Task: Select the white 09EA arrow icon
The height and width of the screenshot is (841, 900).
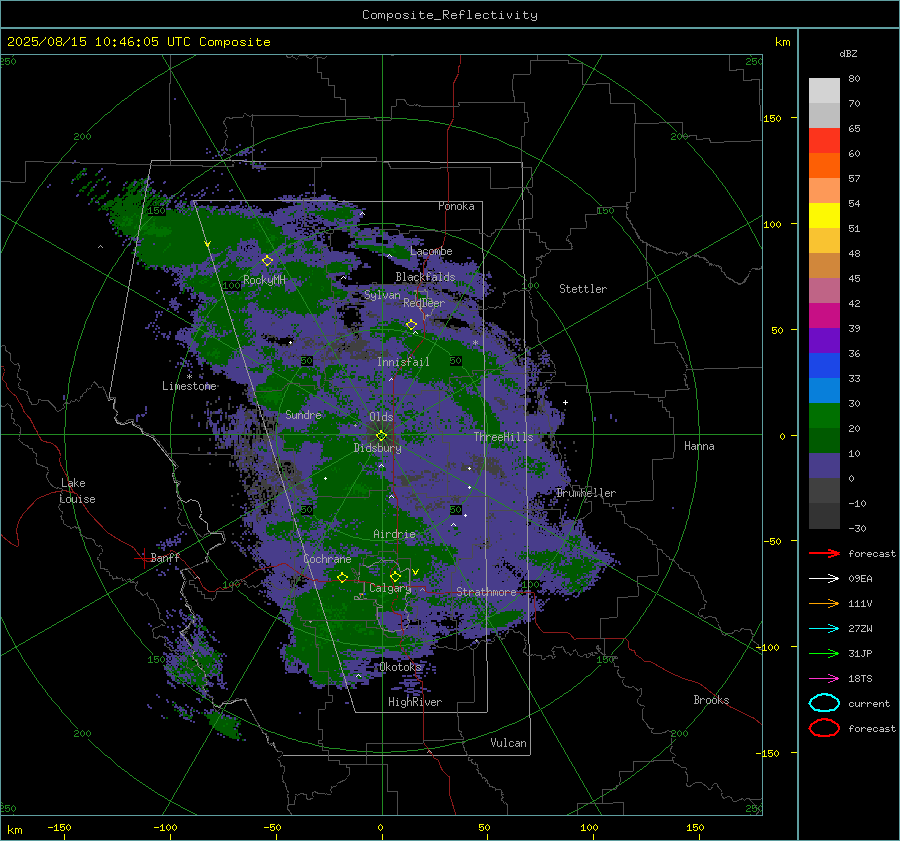Action: pyautogui.click(x=824, y=578)
